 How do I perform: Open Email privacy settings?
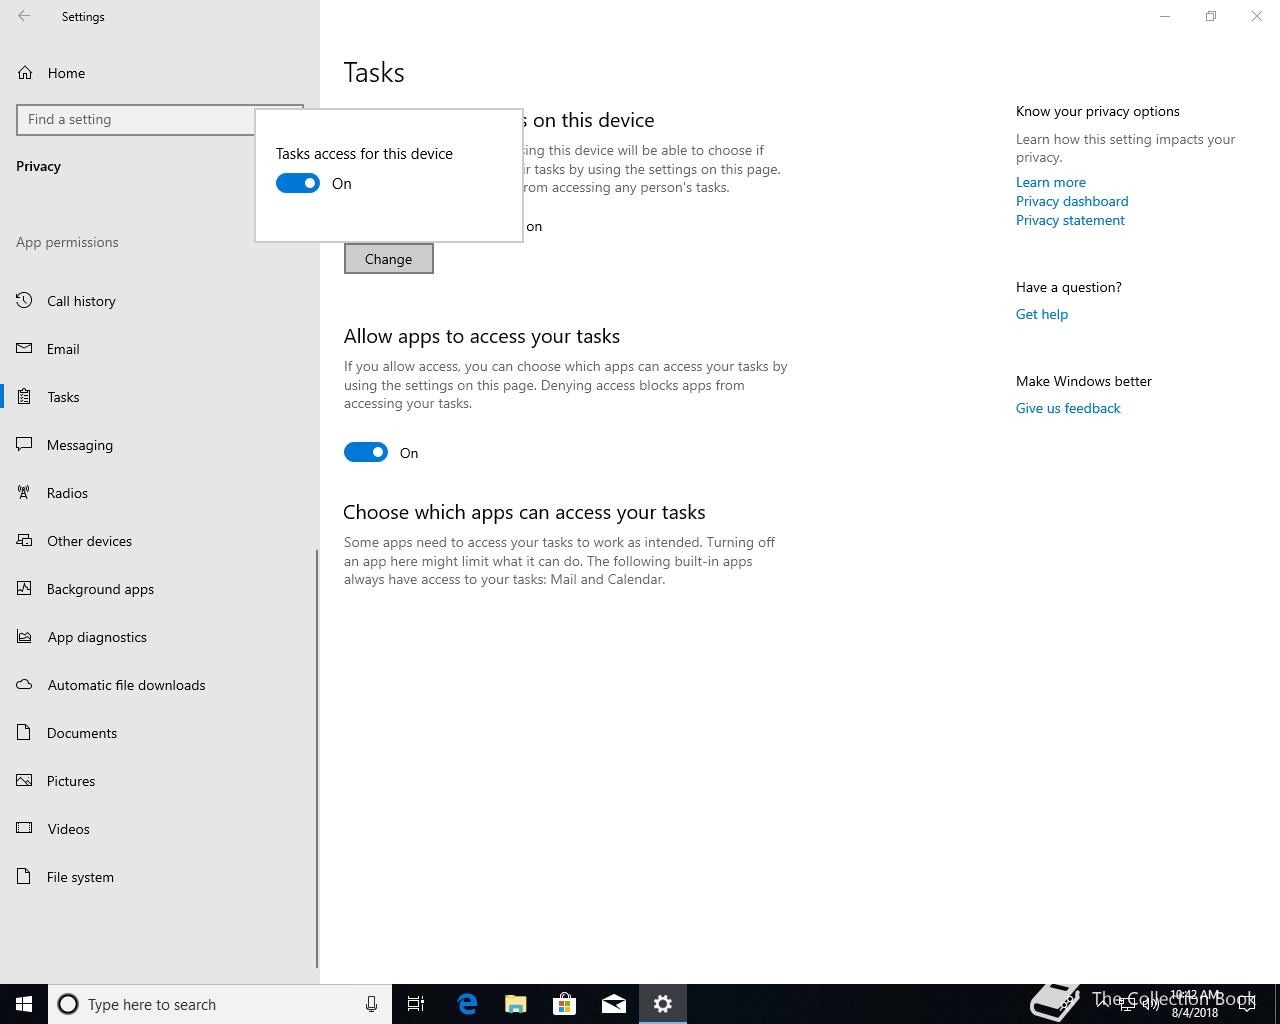coord(159,349)
